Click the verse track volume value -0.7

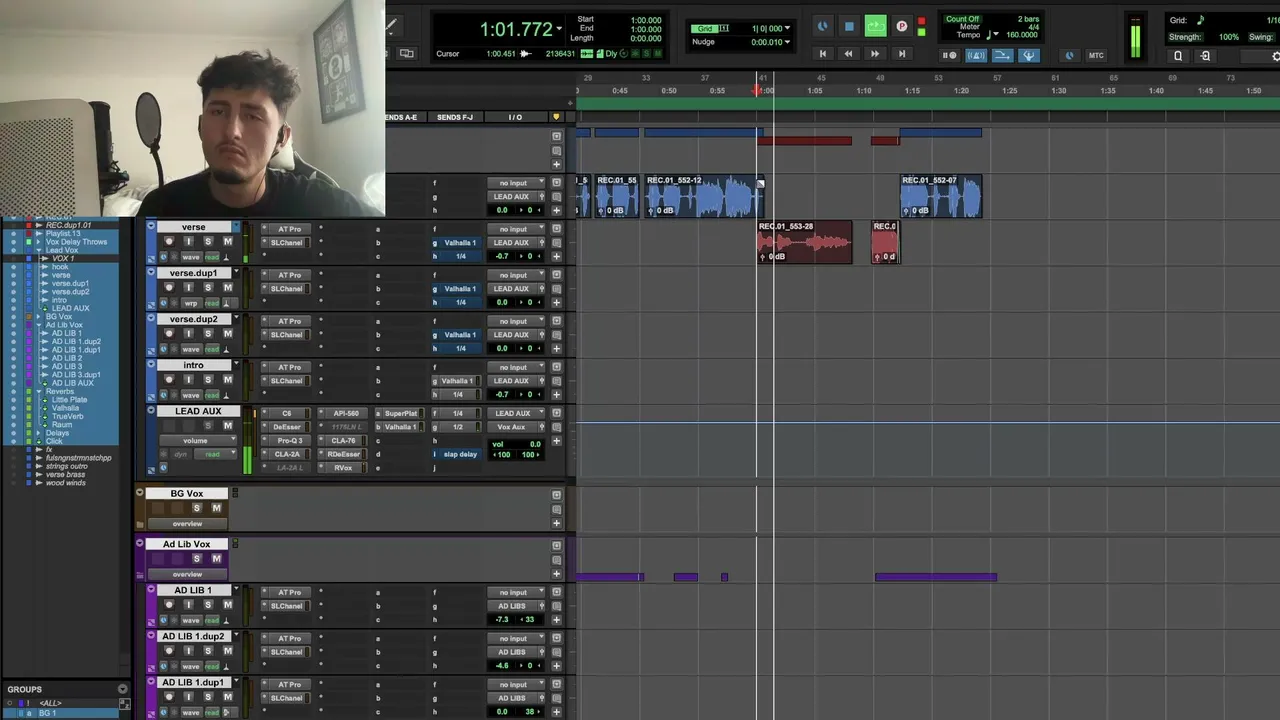[502, 256]
